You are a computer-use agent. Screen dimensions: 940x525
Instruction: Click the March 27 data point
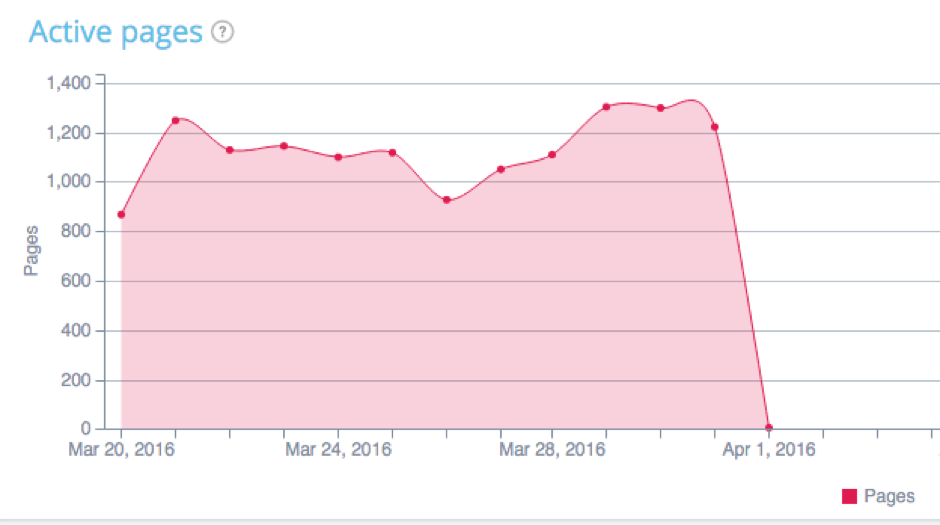pyautogui.click(x=500, y=169)
